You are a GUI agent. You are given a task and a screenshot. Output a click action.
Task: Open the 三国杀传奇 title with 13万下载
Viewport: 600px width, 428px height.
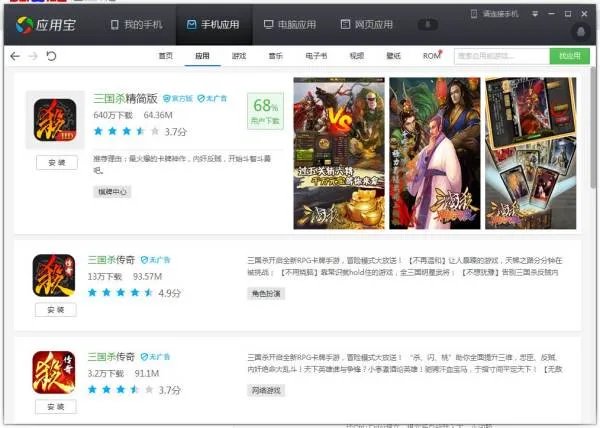111,260
